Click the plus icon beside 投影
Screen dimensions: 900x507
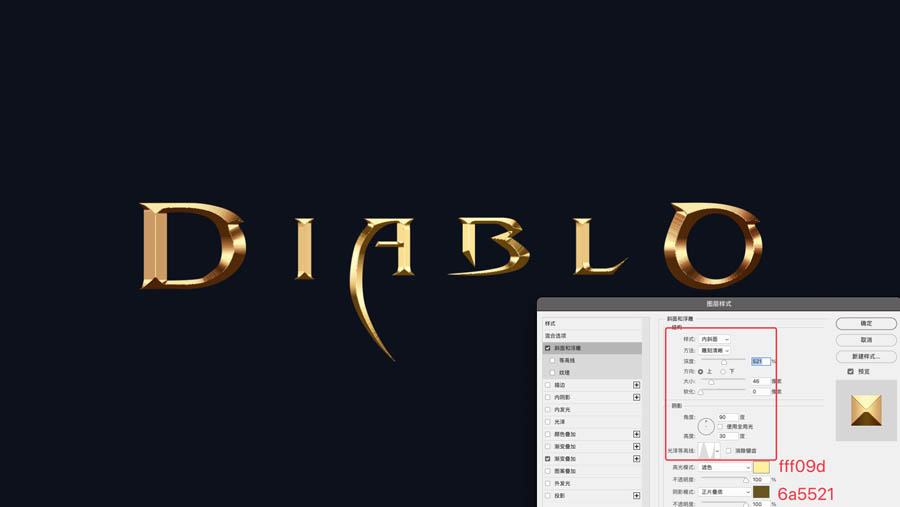636,495
